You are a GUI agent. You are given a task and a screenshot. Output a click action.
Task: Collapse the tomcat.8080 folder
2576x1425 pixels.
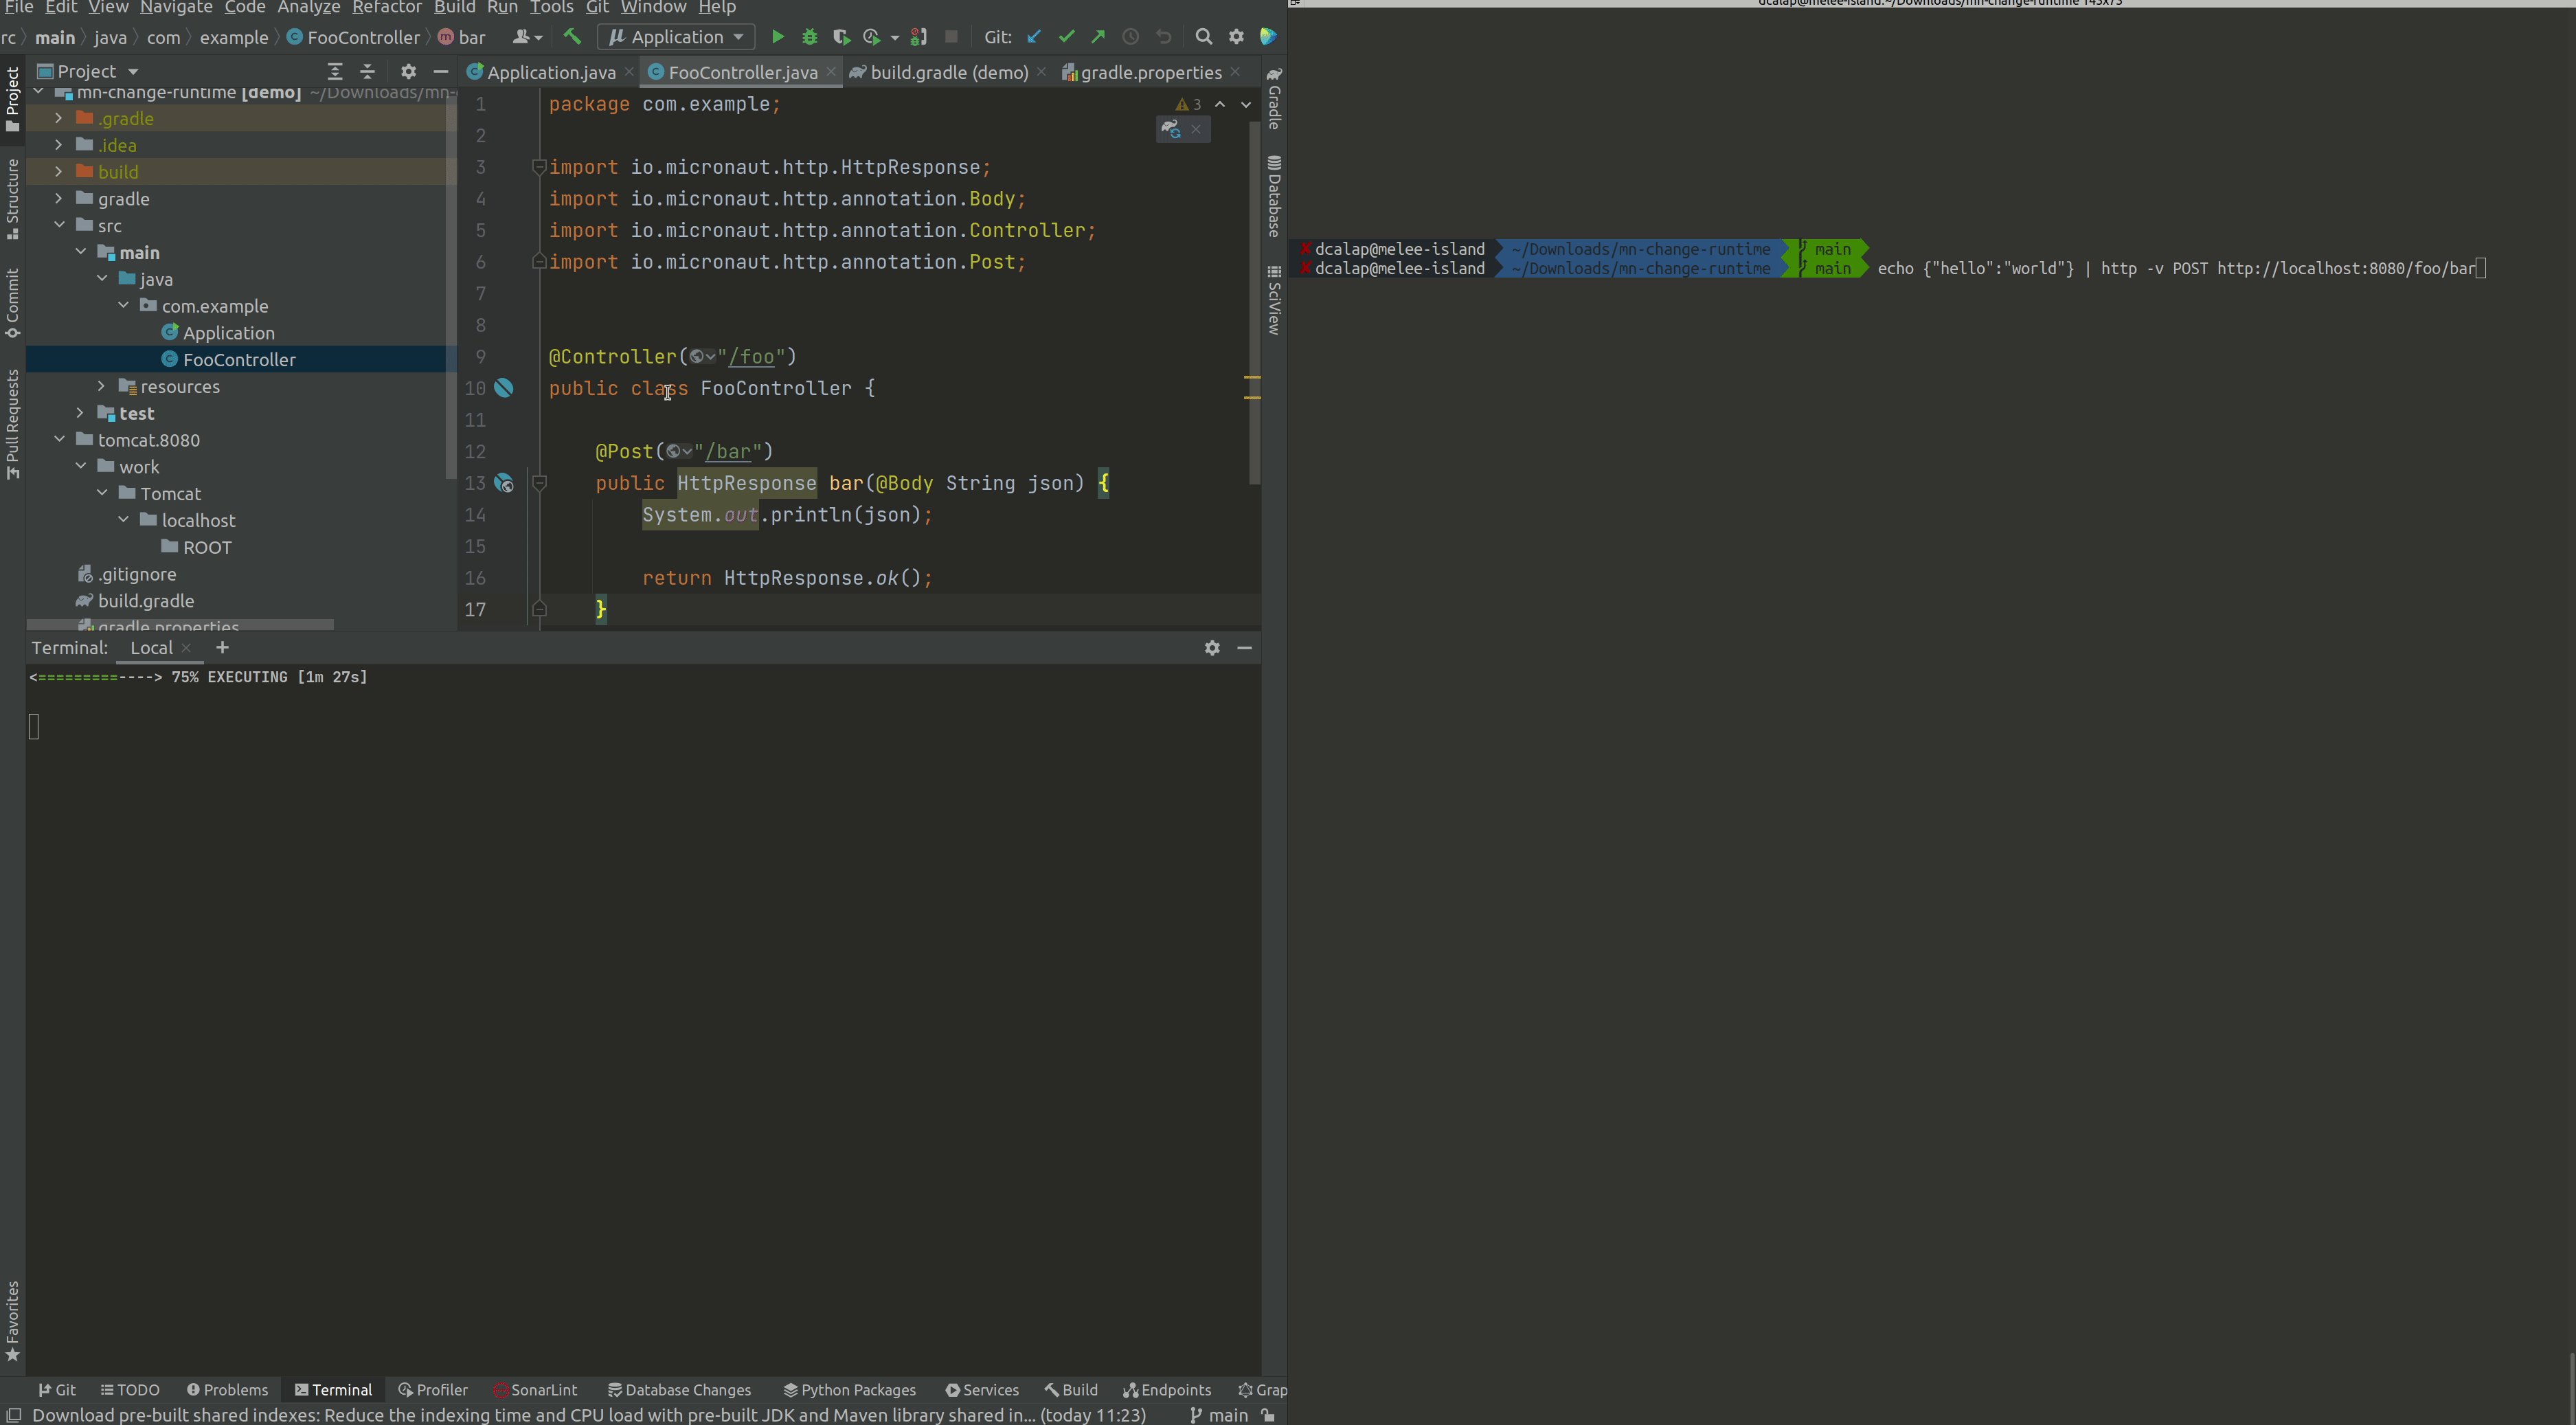click(x=59, y=439)
